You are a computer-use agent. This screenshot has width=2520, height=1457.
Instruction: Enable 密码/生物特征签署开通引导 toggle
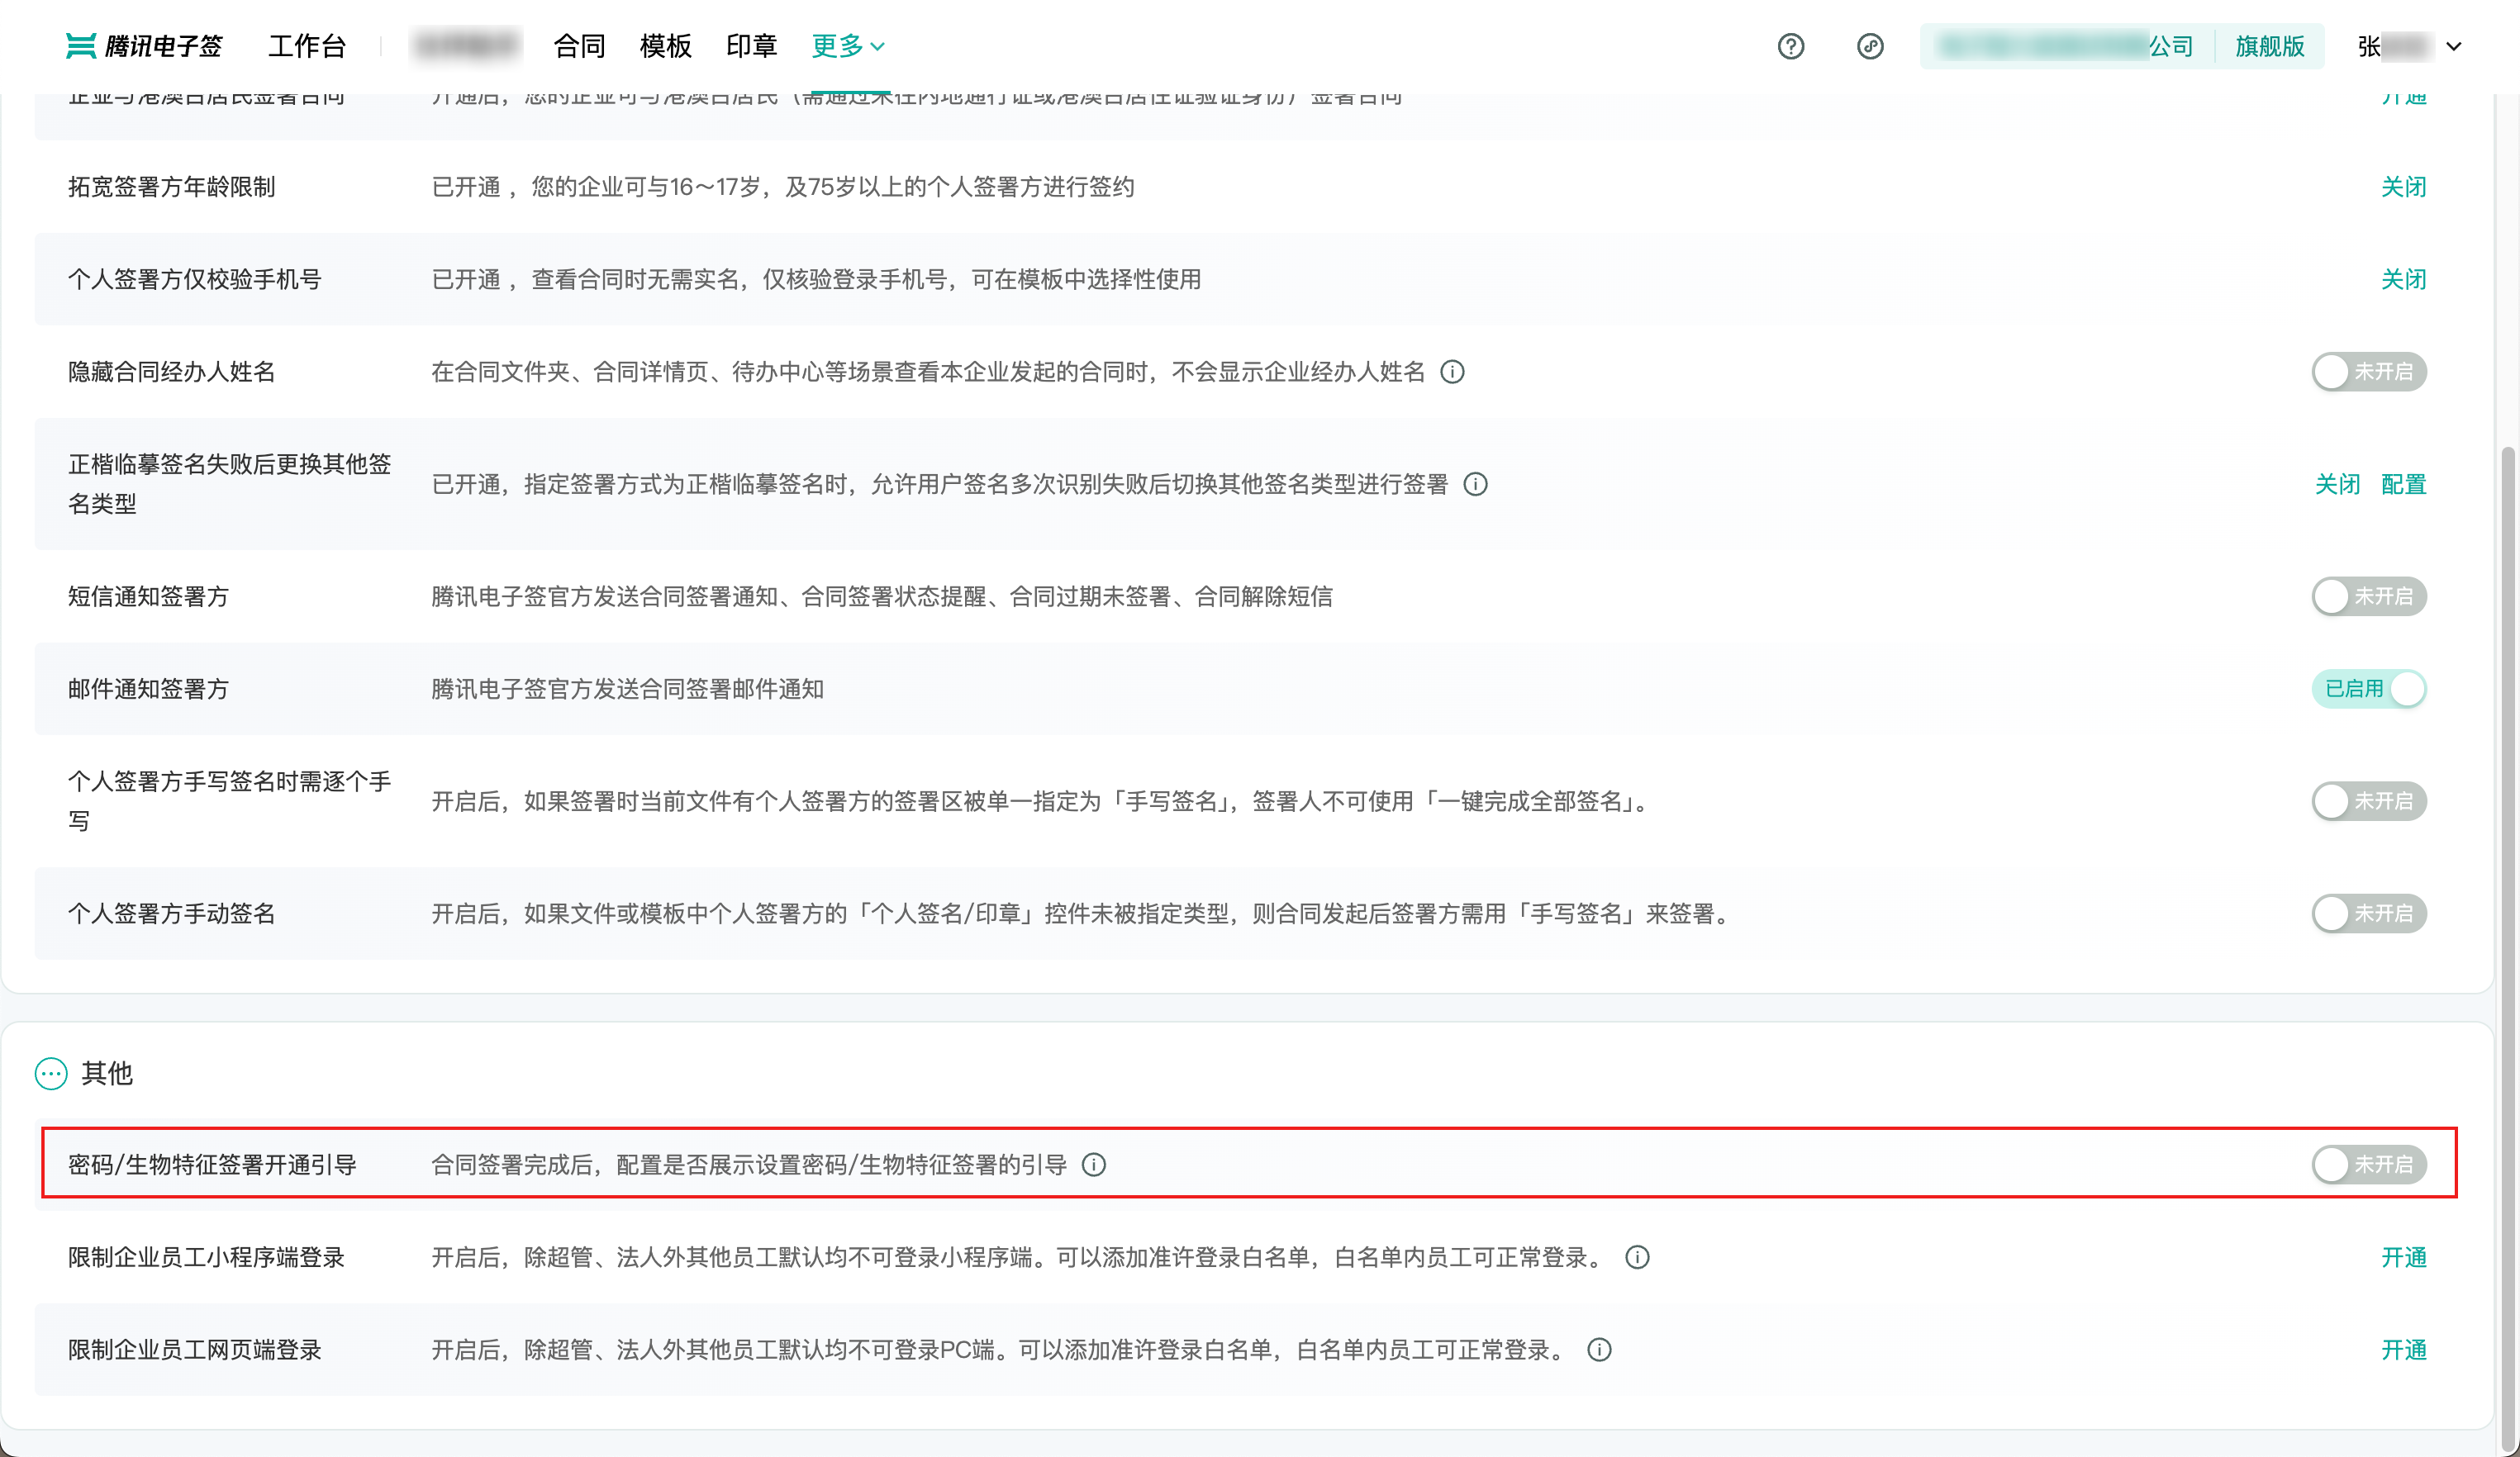2369,1164
